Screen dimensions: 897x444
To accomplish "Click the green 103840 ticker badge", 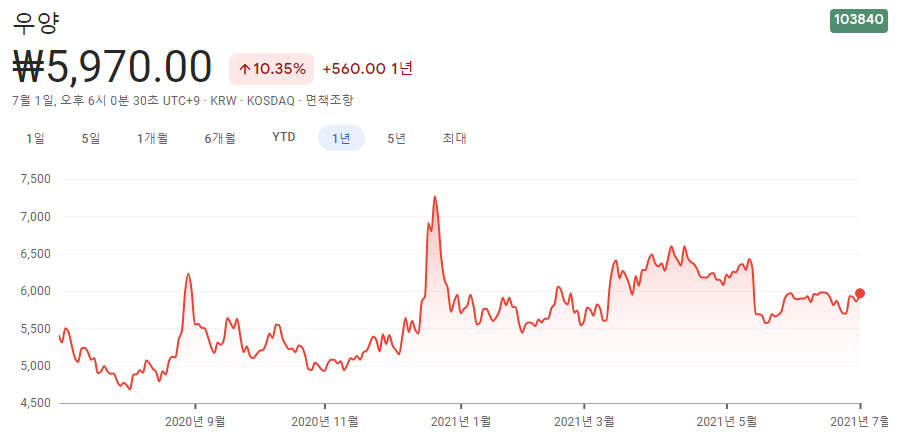I will 859,19.
